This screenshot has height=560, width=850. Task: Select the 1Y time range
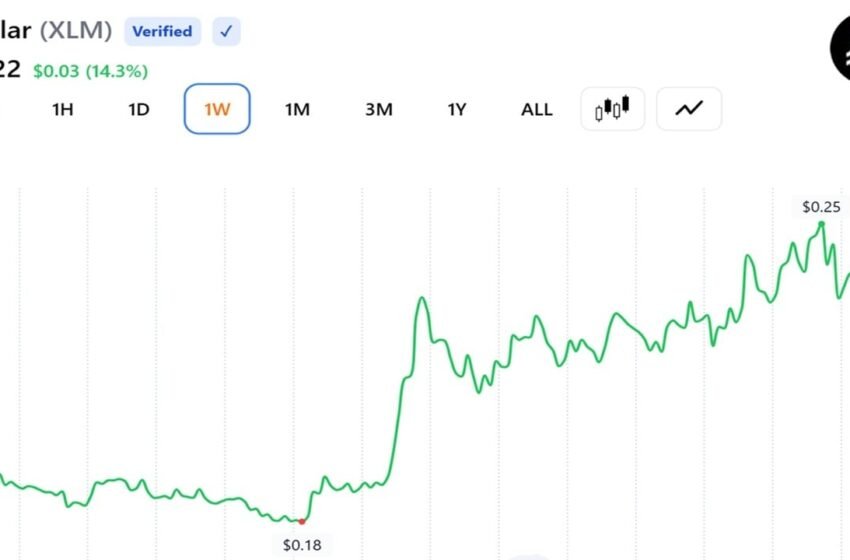(x=457, y=110)
